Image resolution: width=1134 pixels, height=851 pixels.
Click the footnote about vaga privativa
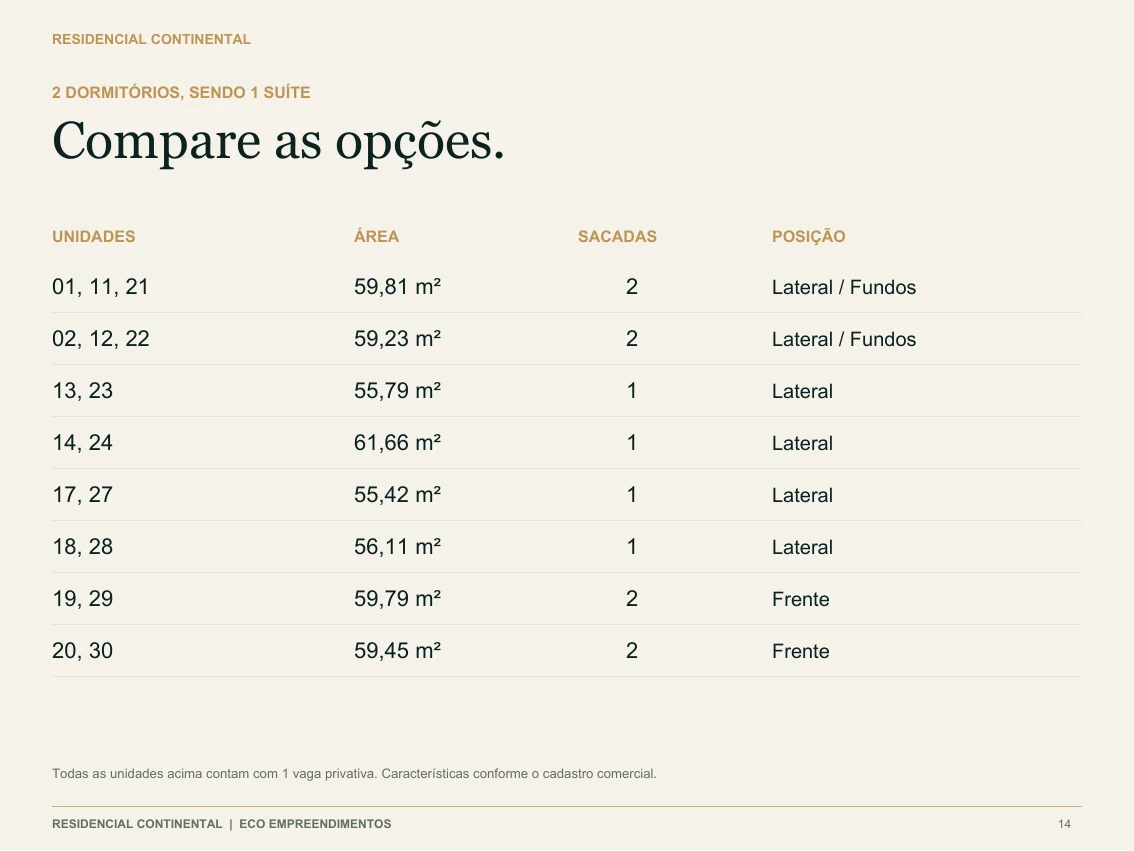tap(354, 774)
